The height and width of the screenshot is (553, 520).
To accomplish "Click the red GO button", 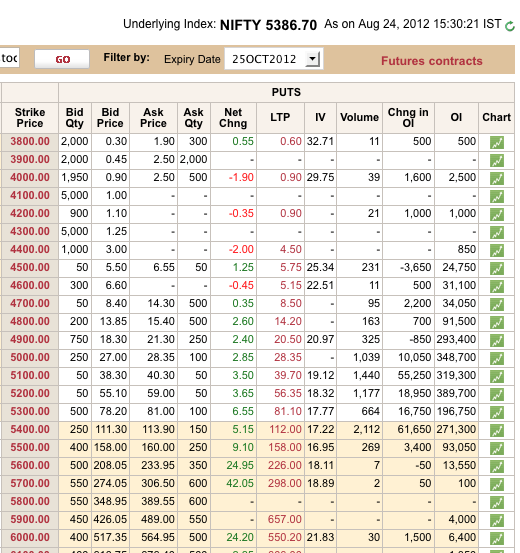I will [x=62, y=59].
